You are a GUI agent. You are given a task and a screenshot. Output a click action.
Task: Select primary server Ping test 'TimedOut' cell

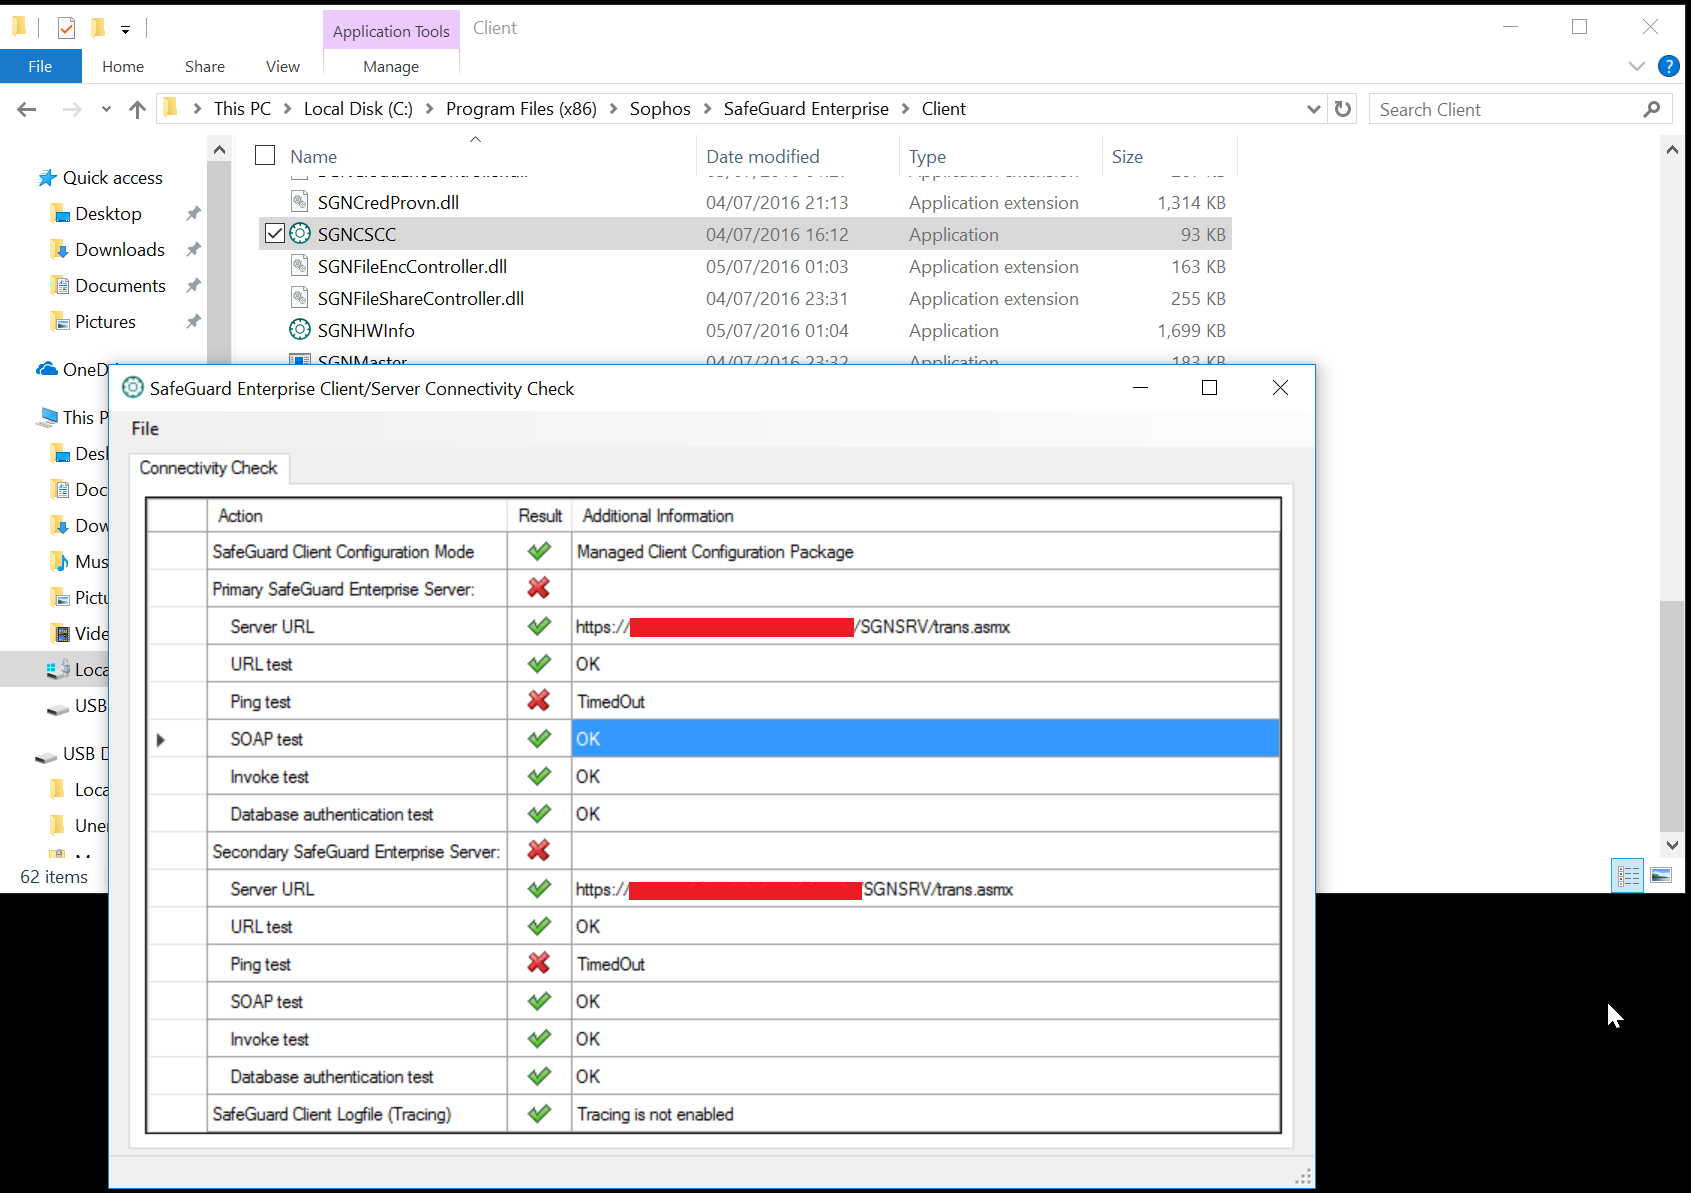[x=926, y=702]
